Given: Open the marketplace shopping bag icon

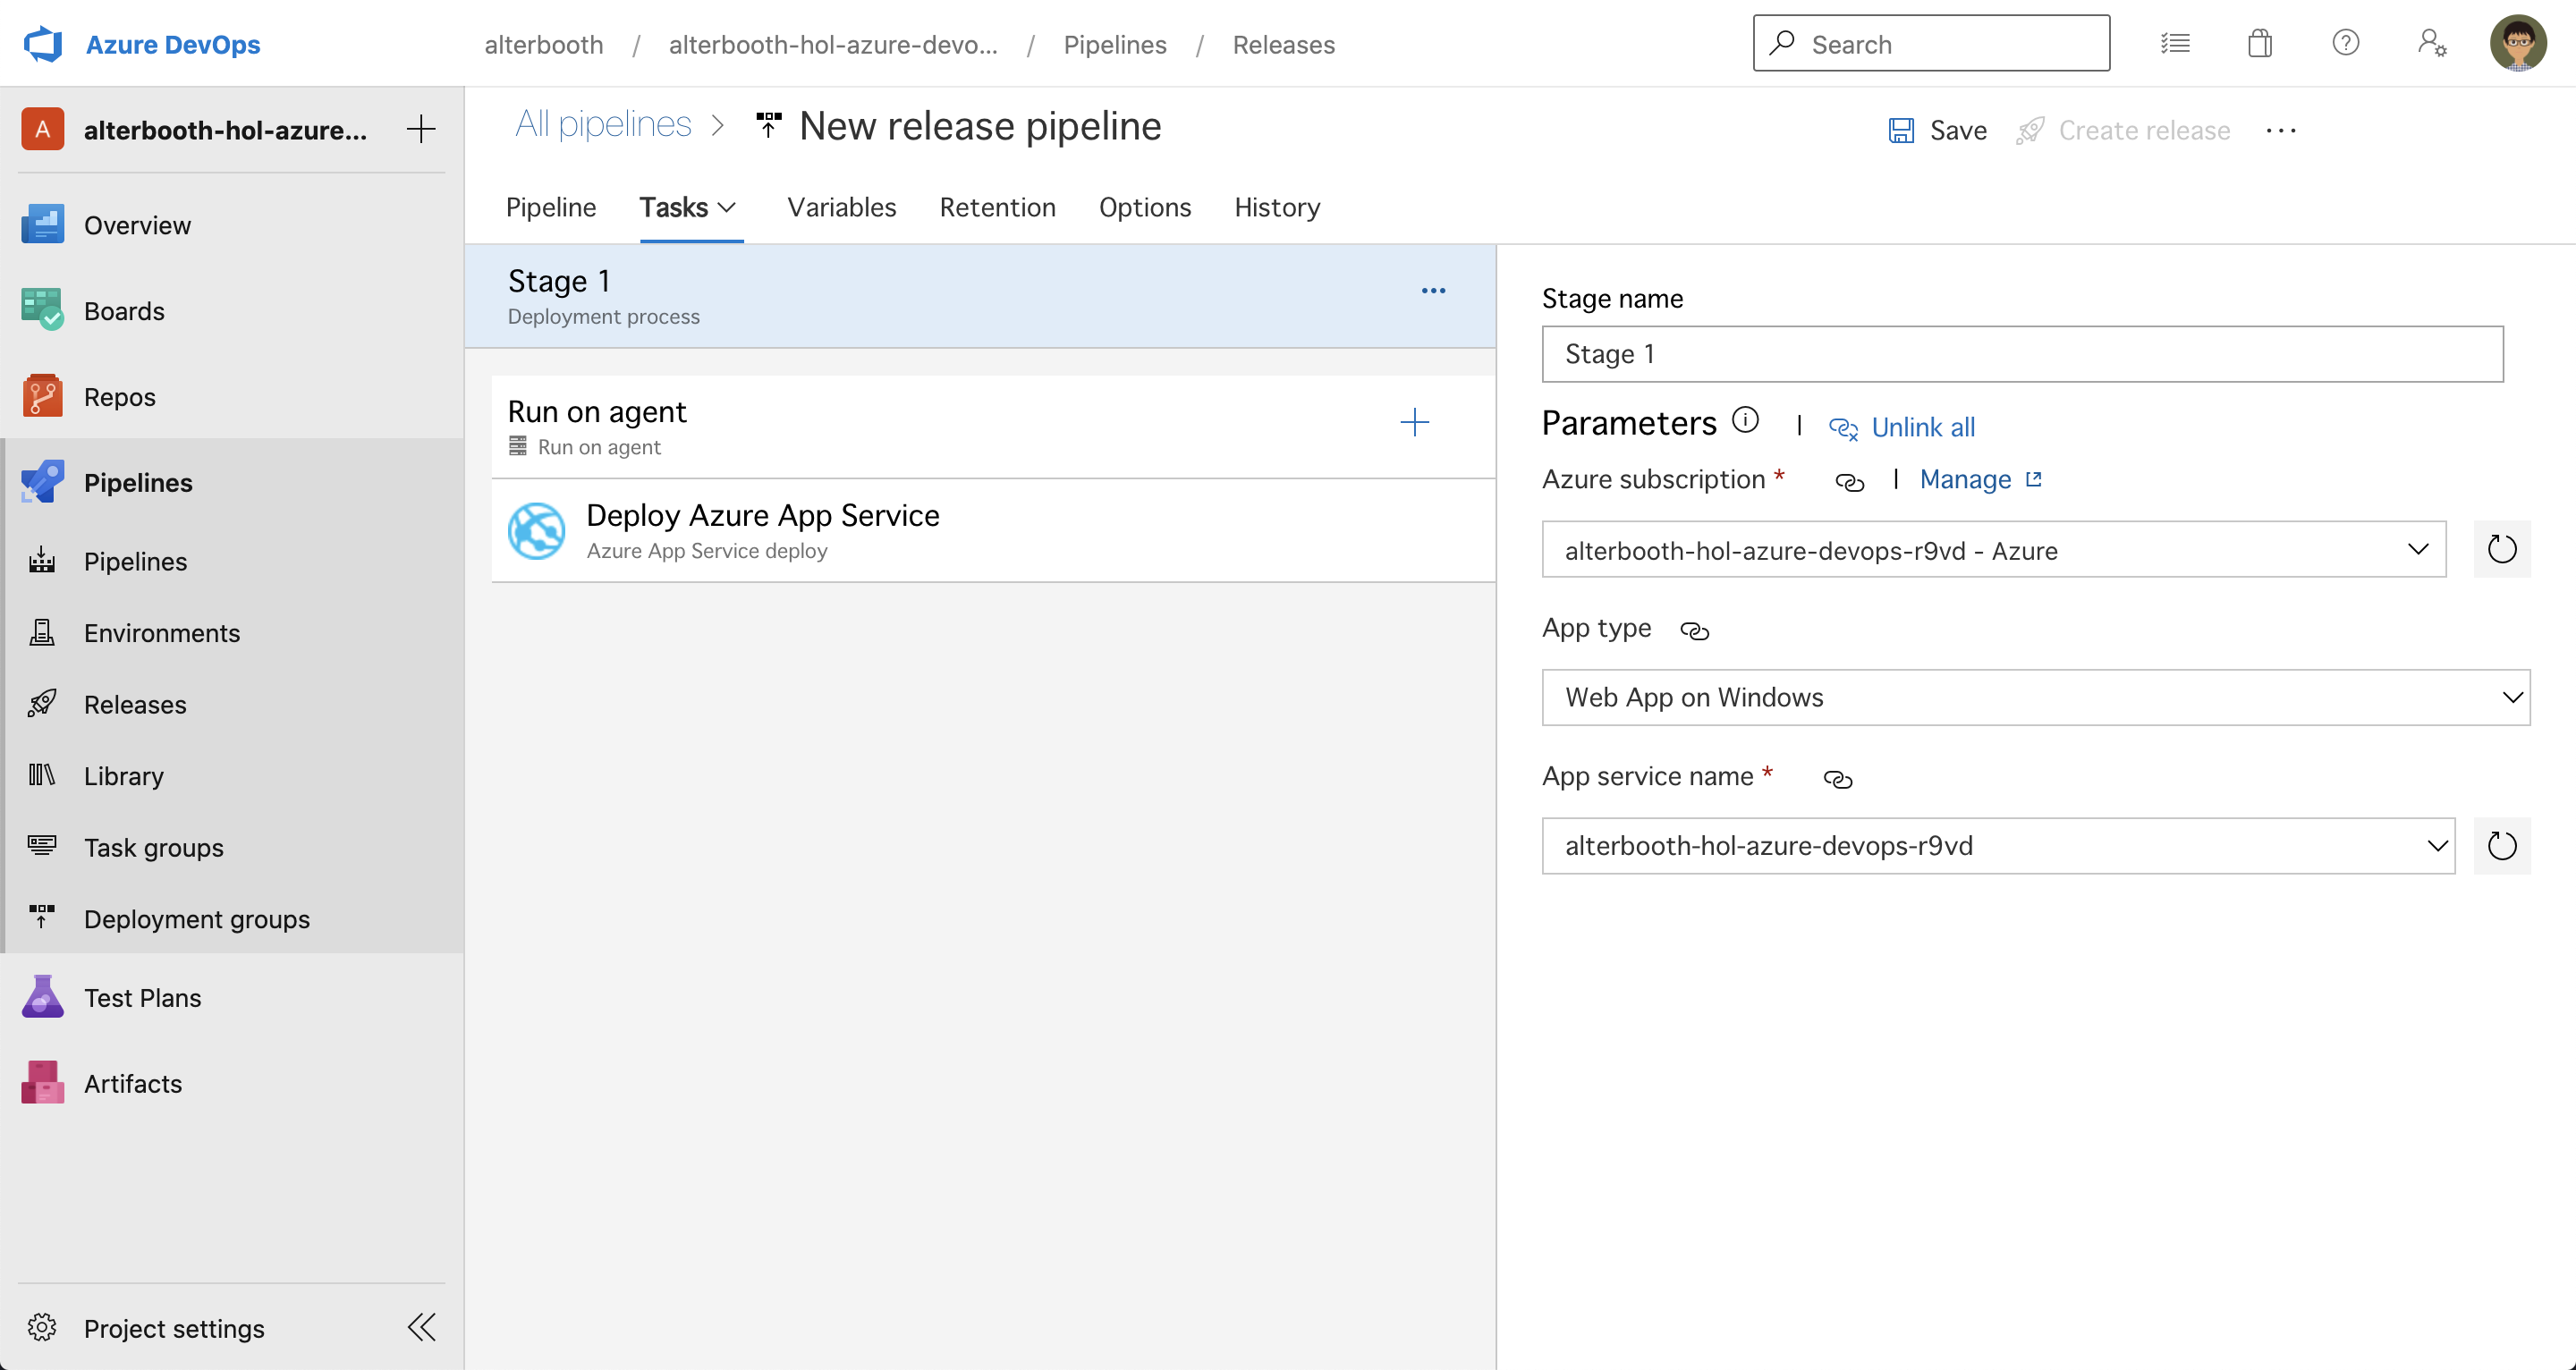Looking at the screenshot, I should [2259, 44].
